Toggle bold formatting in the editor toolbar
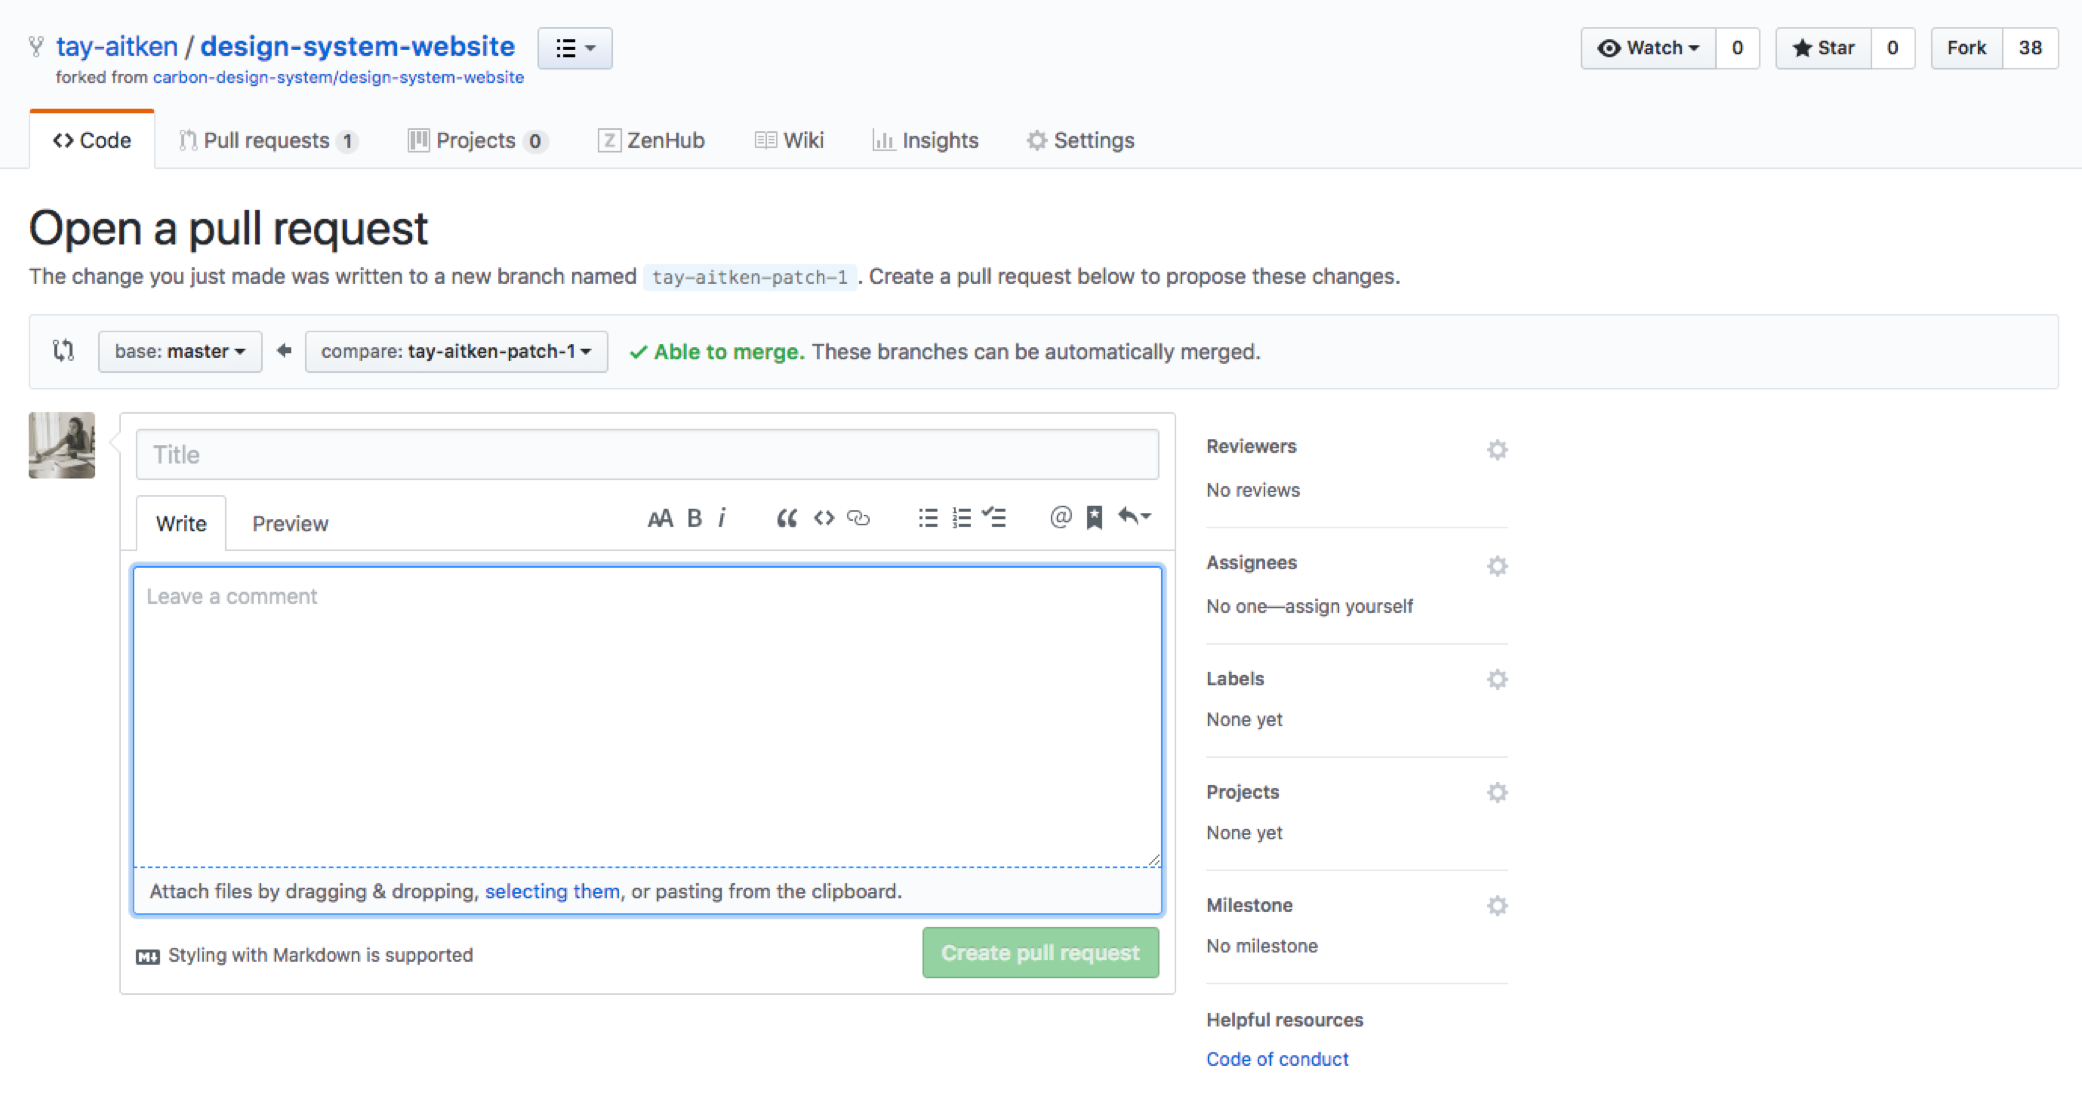Screen dimensions: 2082x1096 click(694, 518)
